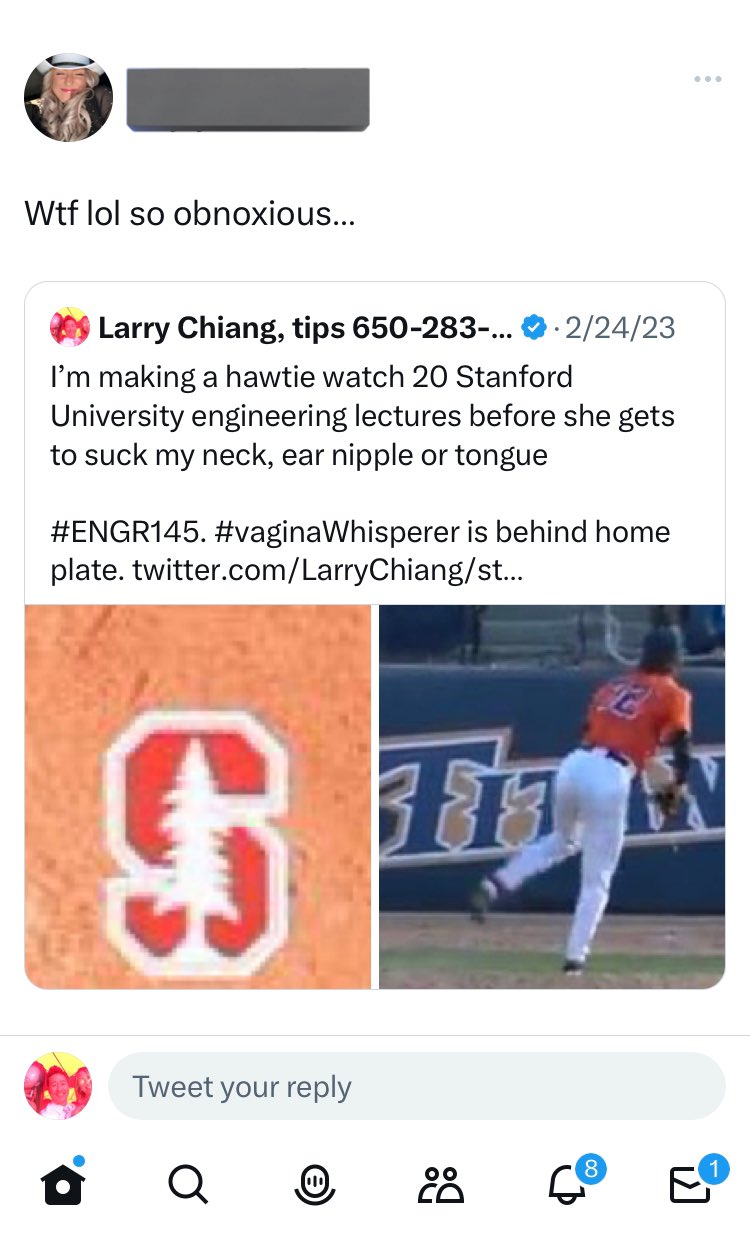Viewport: 750px width, 1234px height.
Task: Open the Communities people icon
Action: pos(442,1185)
